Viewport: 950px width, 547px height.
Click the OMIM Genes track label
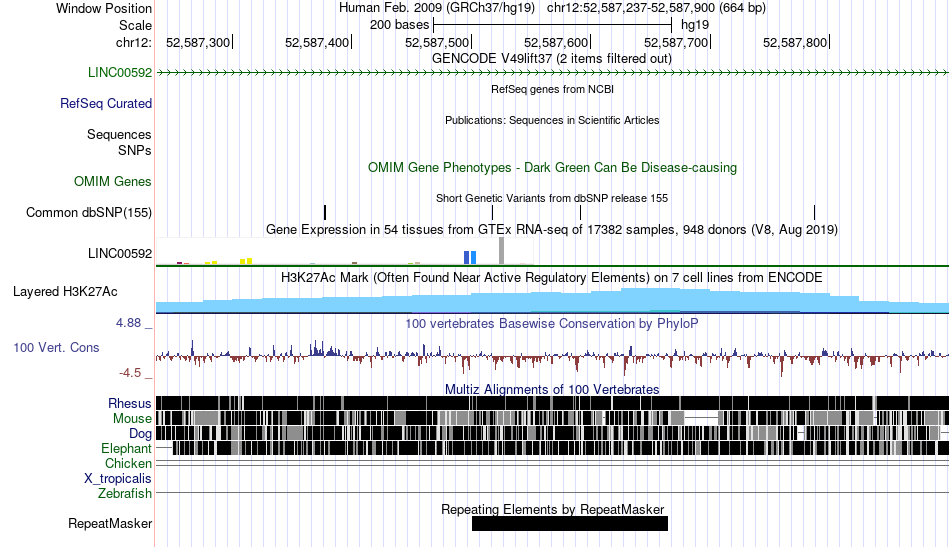(113, 181)
